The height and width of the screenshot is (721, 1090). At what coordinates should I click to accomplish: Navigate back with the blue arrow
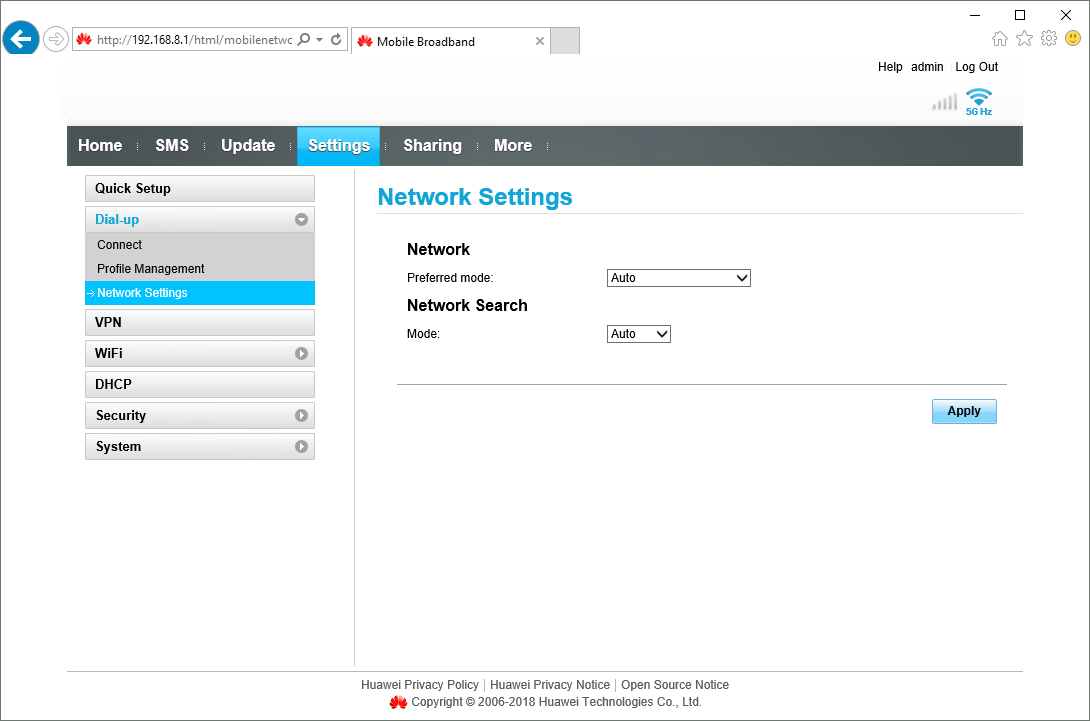20,38
